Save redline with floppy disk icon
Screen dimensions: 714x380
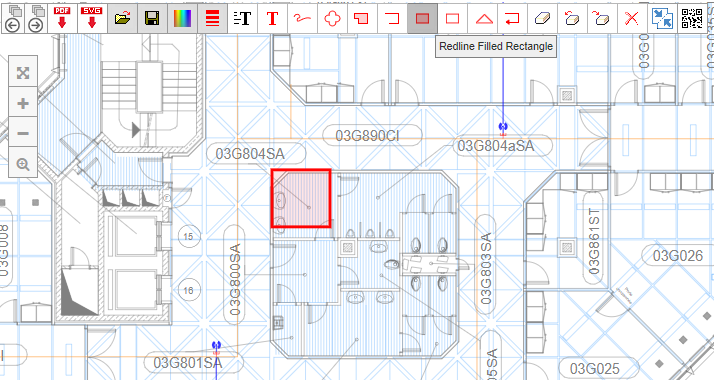pos(152,18)
